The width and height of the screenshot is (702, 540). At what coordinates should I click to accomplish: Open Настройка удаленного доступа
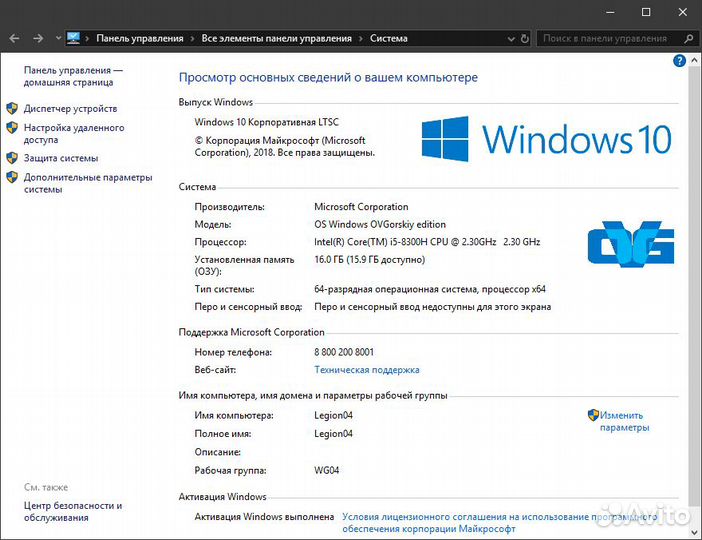pos(74,133)
